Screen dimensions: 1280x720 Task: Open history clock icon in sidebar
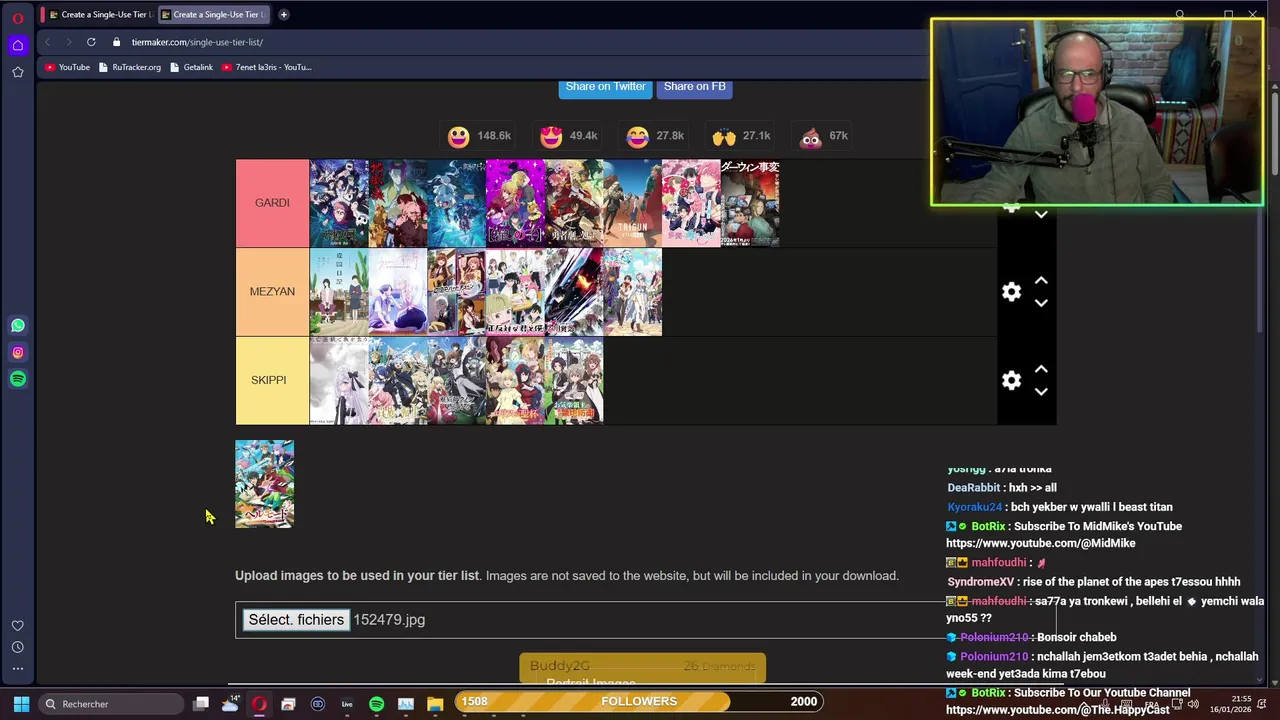click(x=18, y=647)
